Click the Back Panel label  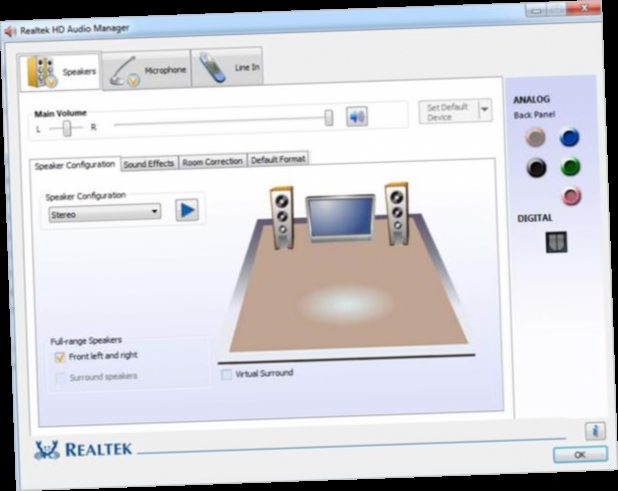point(534,115)
